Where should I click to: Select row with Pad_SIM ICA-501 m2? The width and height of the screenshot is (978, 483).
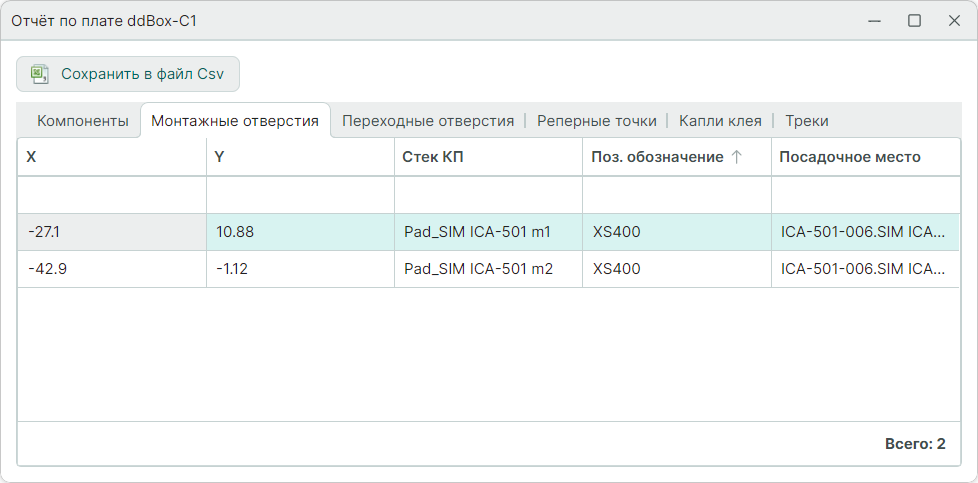pos(478,269)
